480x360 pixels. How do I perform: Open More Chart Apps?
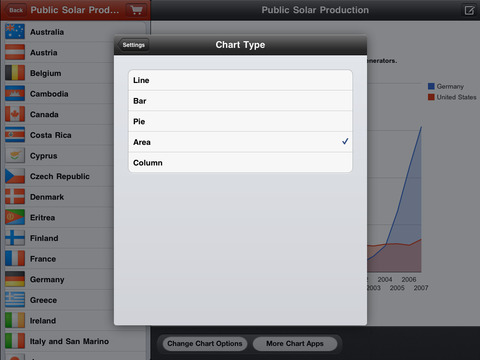(295, 344)
